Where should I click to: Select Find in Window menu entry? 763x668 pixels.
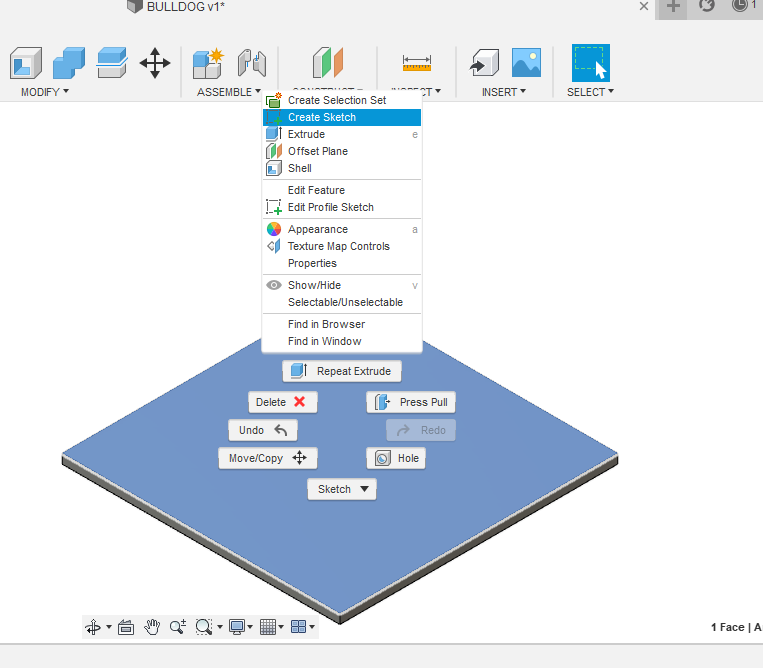coord(342,341)
